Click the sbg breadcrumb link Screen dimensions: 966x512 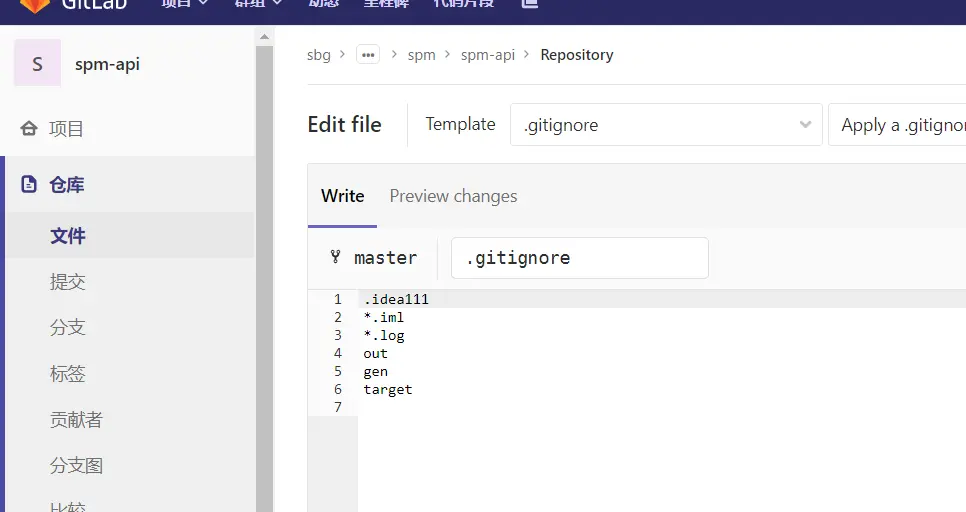point(319,55)
